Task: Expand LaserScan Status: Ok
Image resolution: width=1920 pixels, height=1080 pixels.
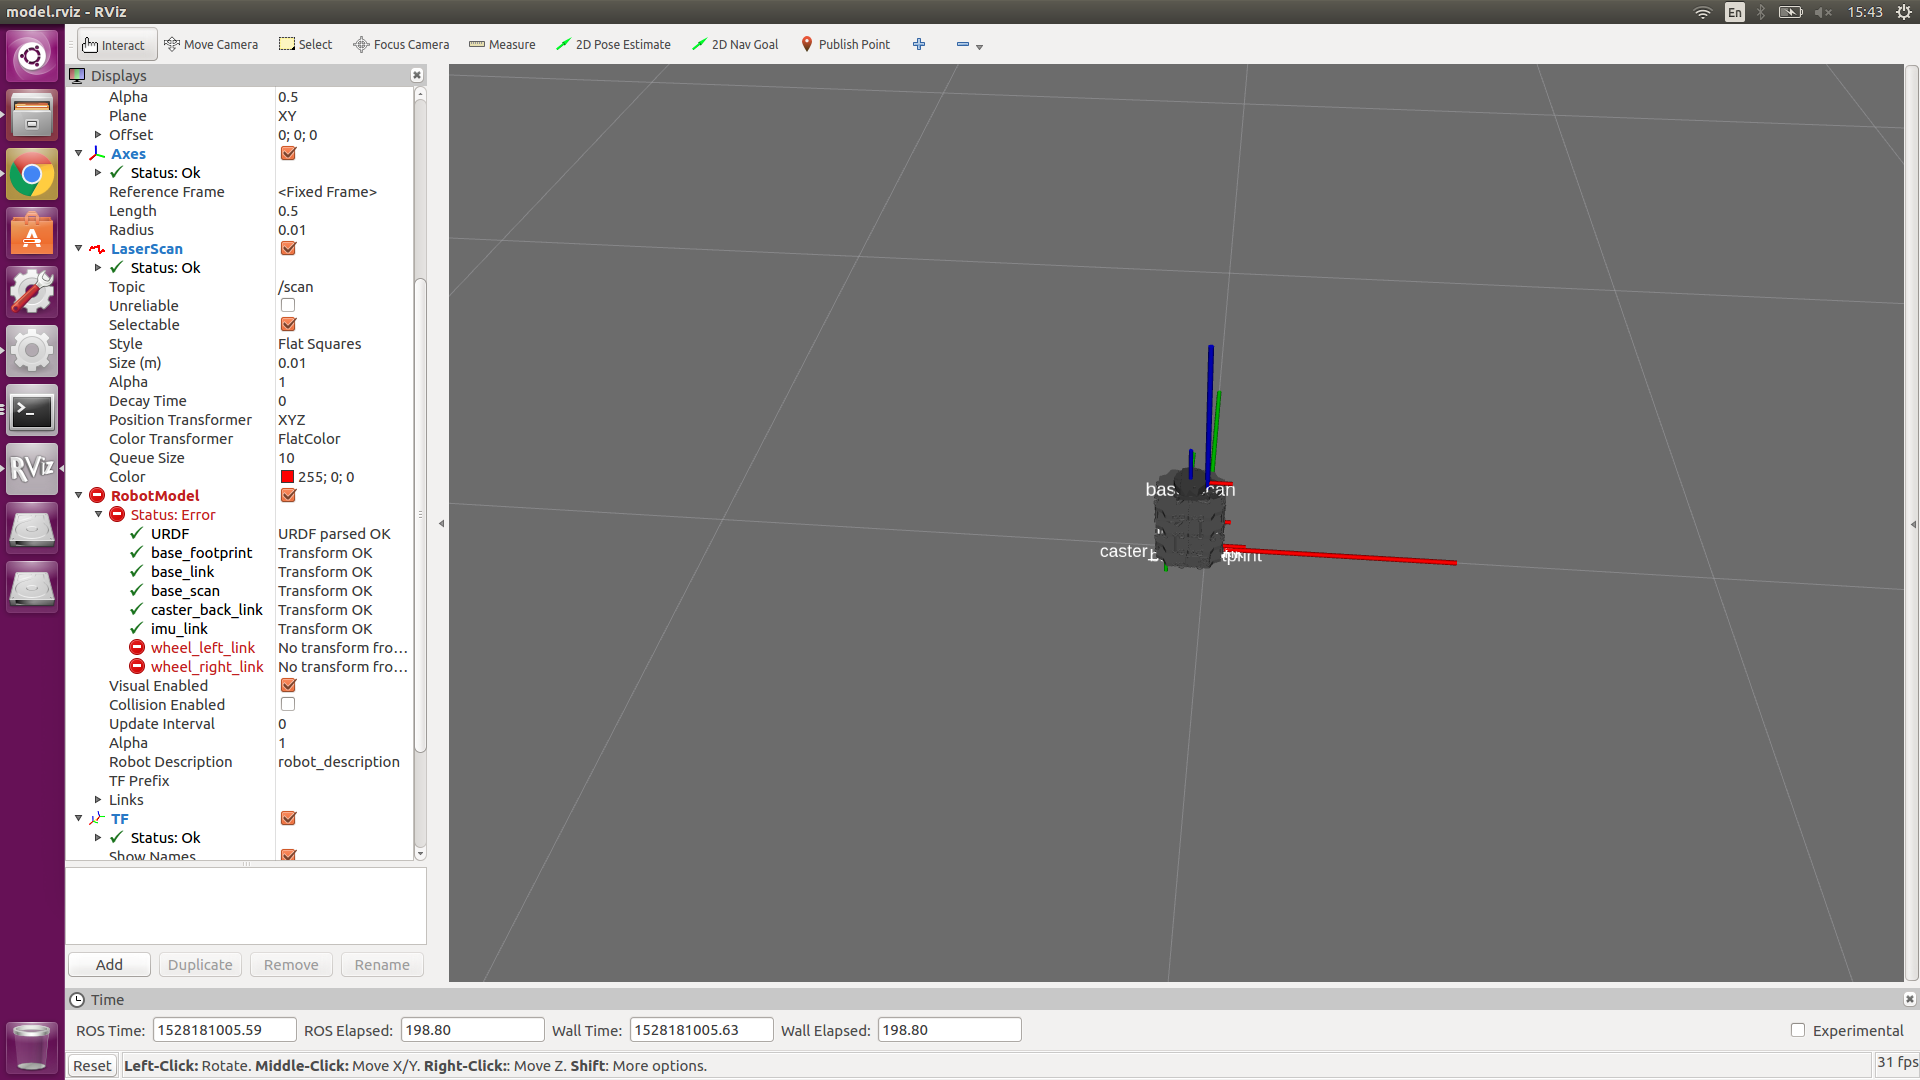Action: click(98, 268)
